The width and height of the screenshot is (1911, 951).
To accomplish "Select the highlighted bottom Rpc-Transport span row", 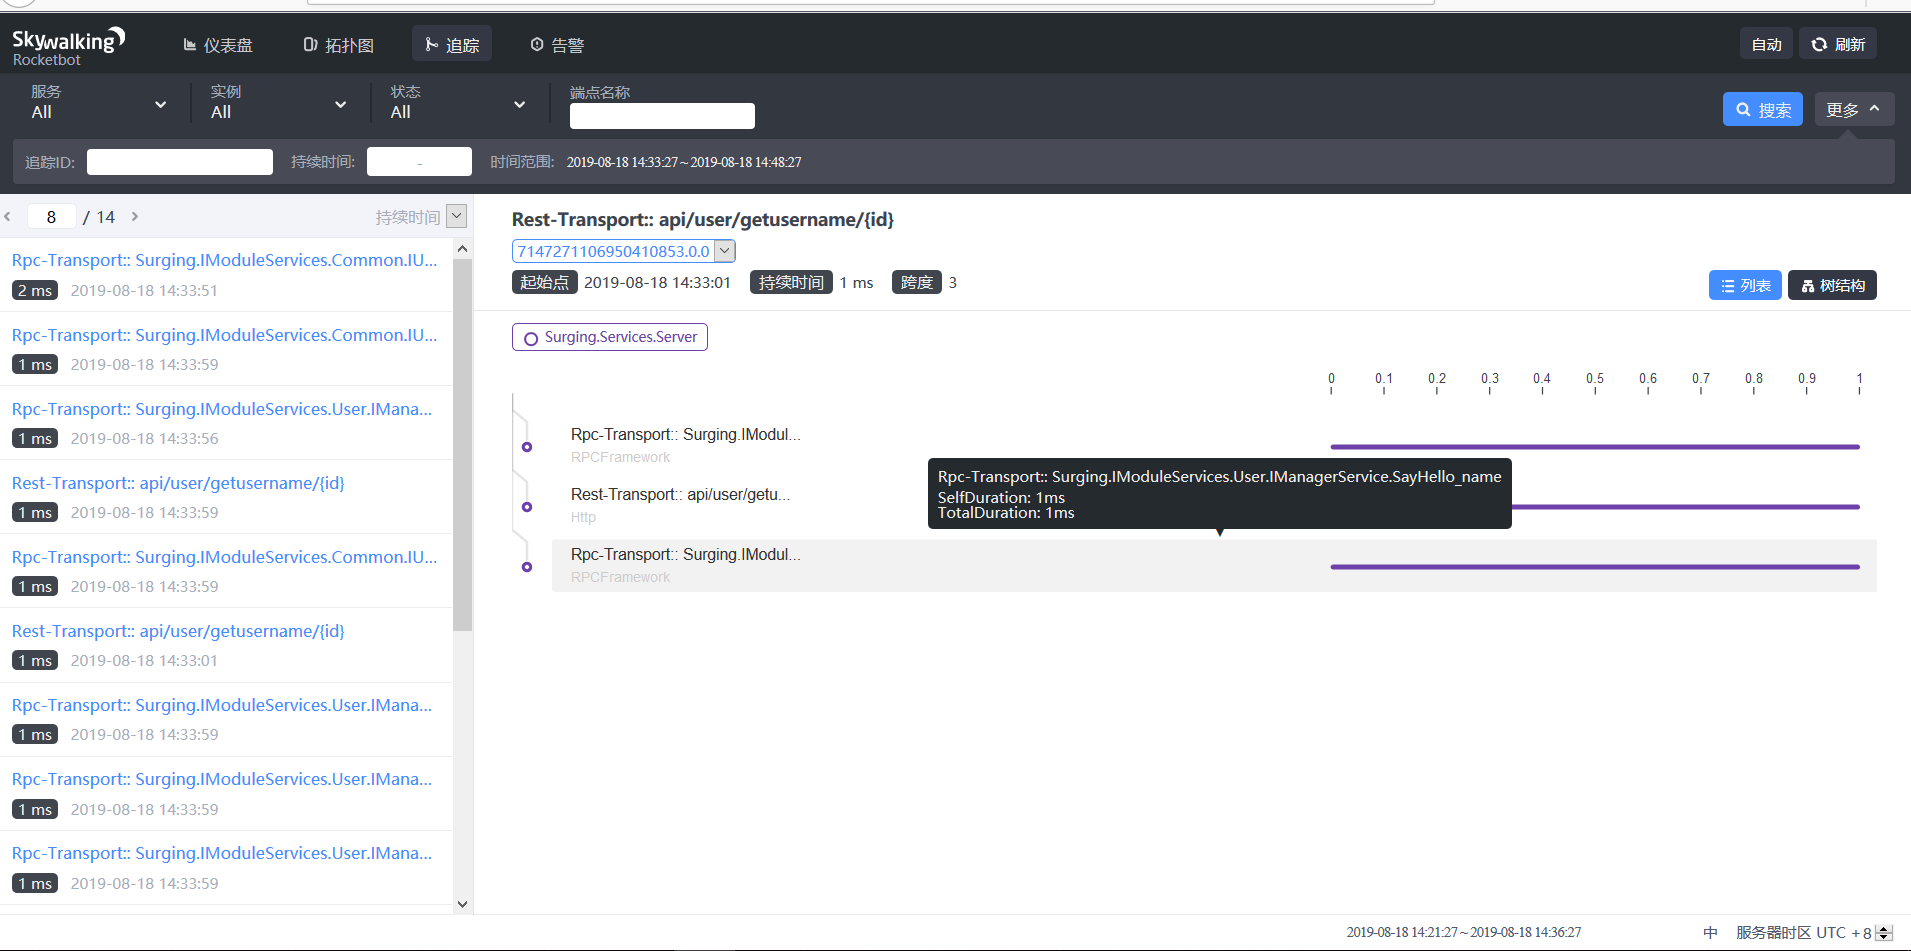I will click(x=1214, y=566).
